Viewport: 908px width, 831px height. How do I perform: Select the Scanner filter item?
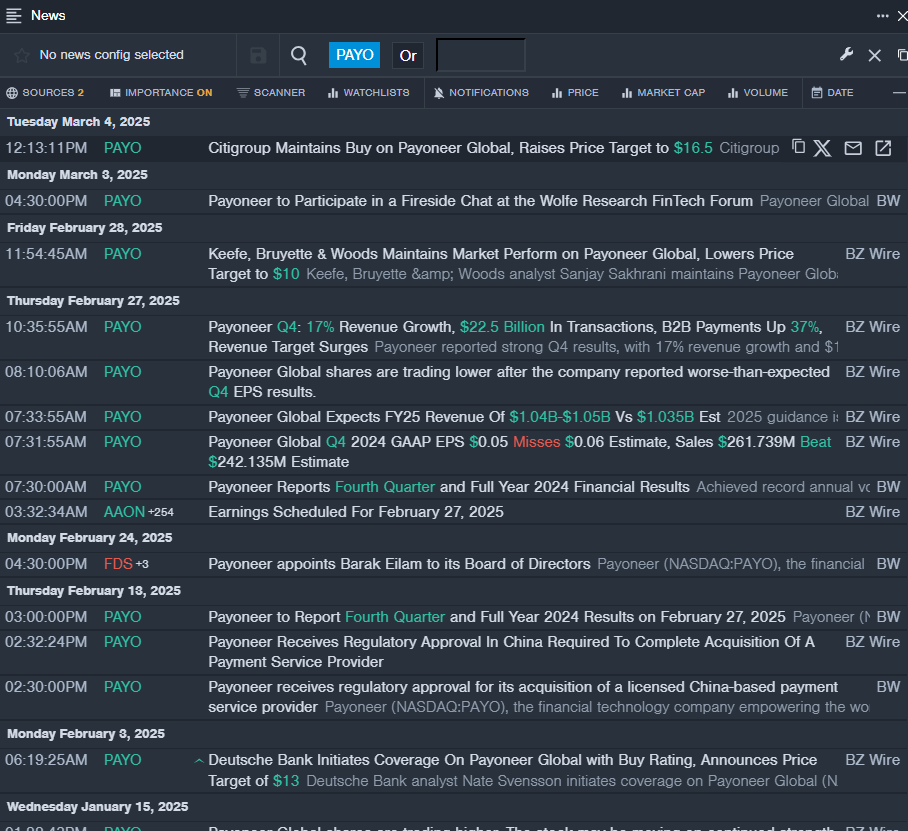271,93
